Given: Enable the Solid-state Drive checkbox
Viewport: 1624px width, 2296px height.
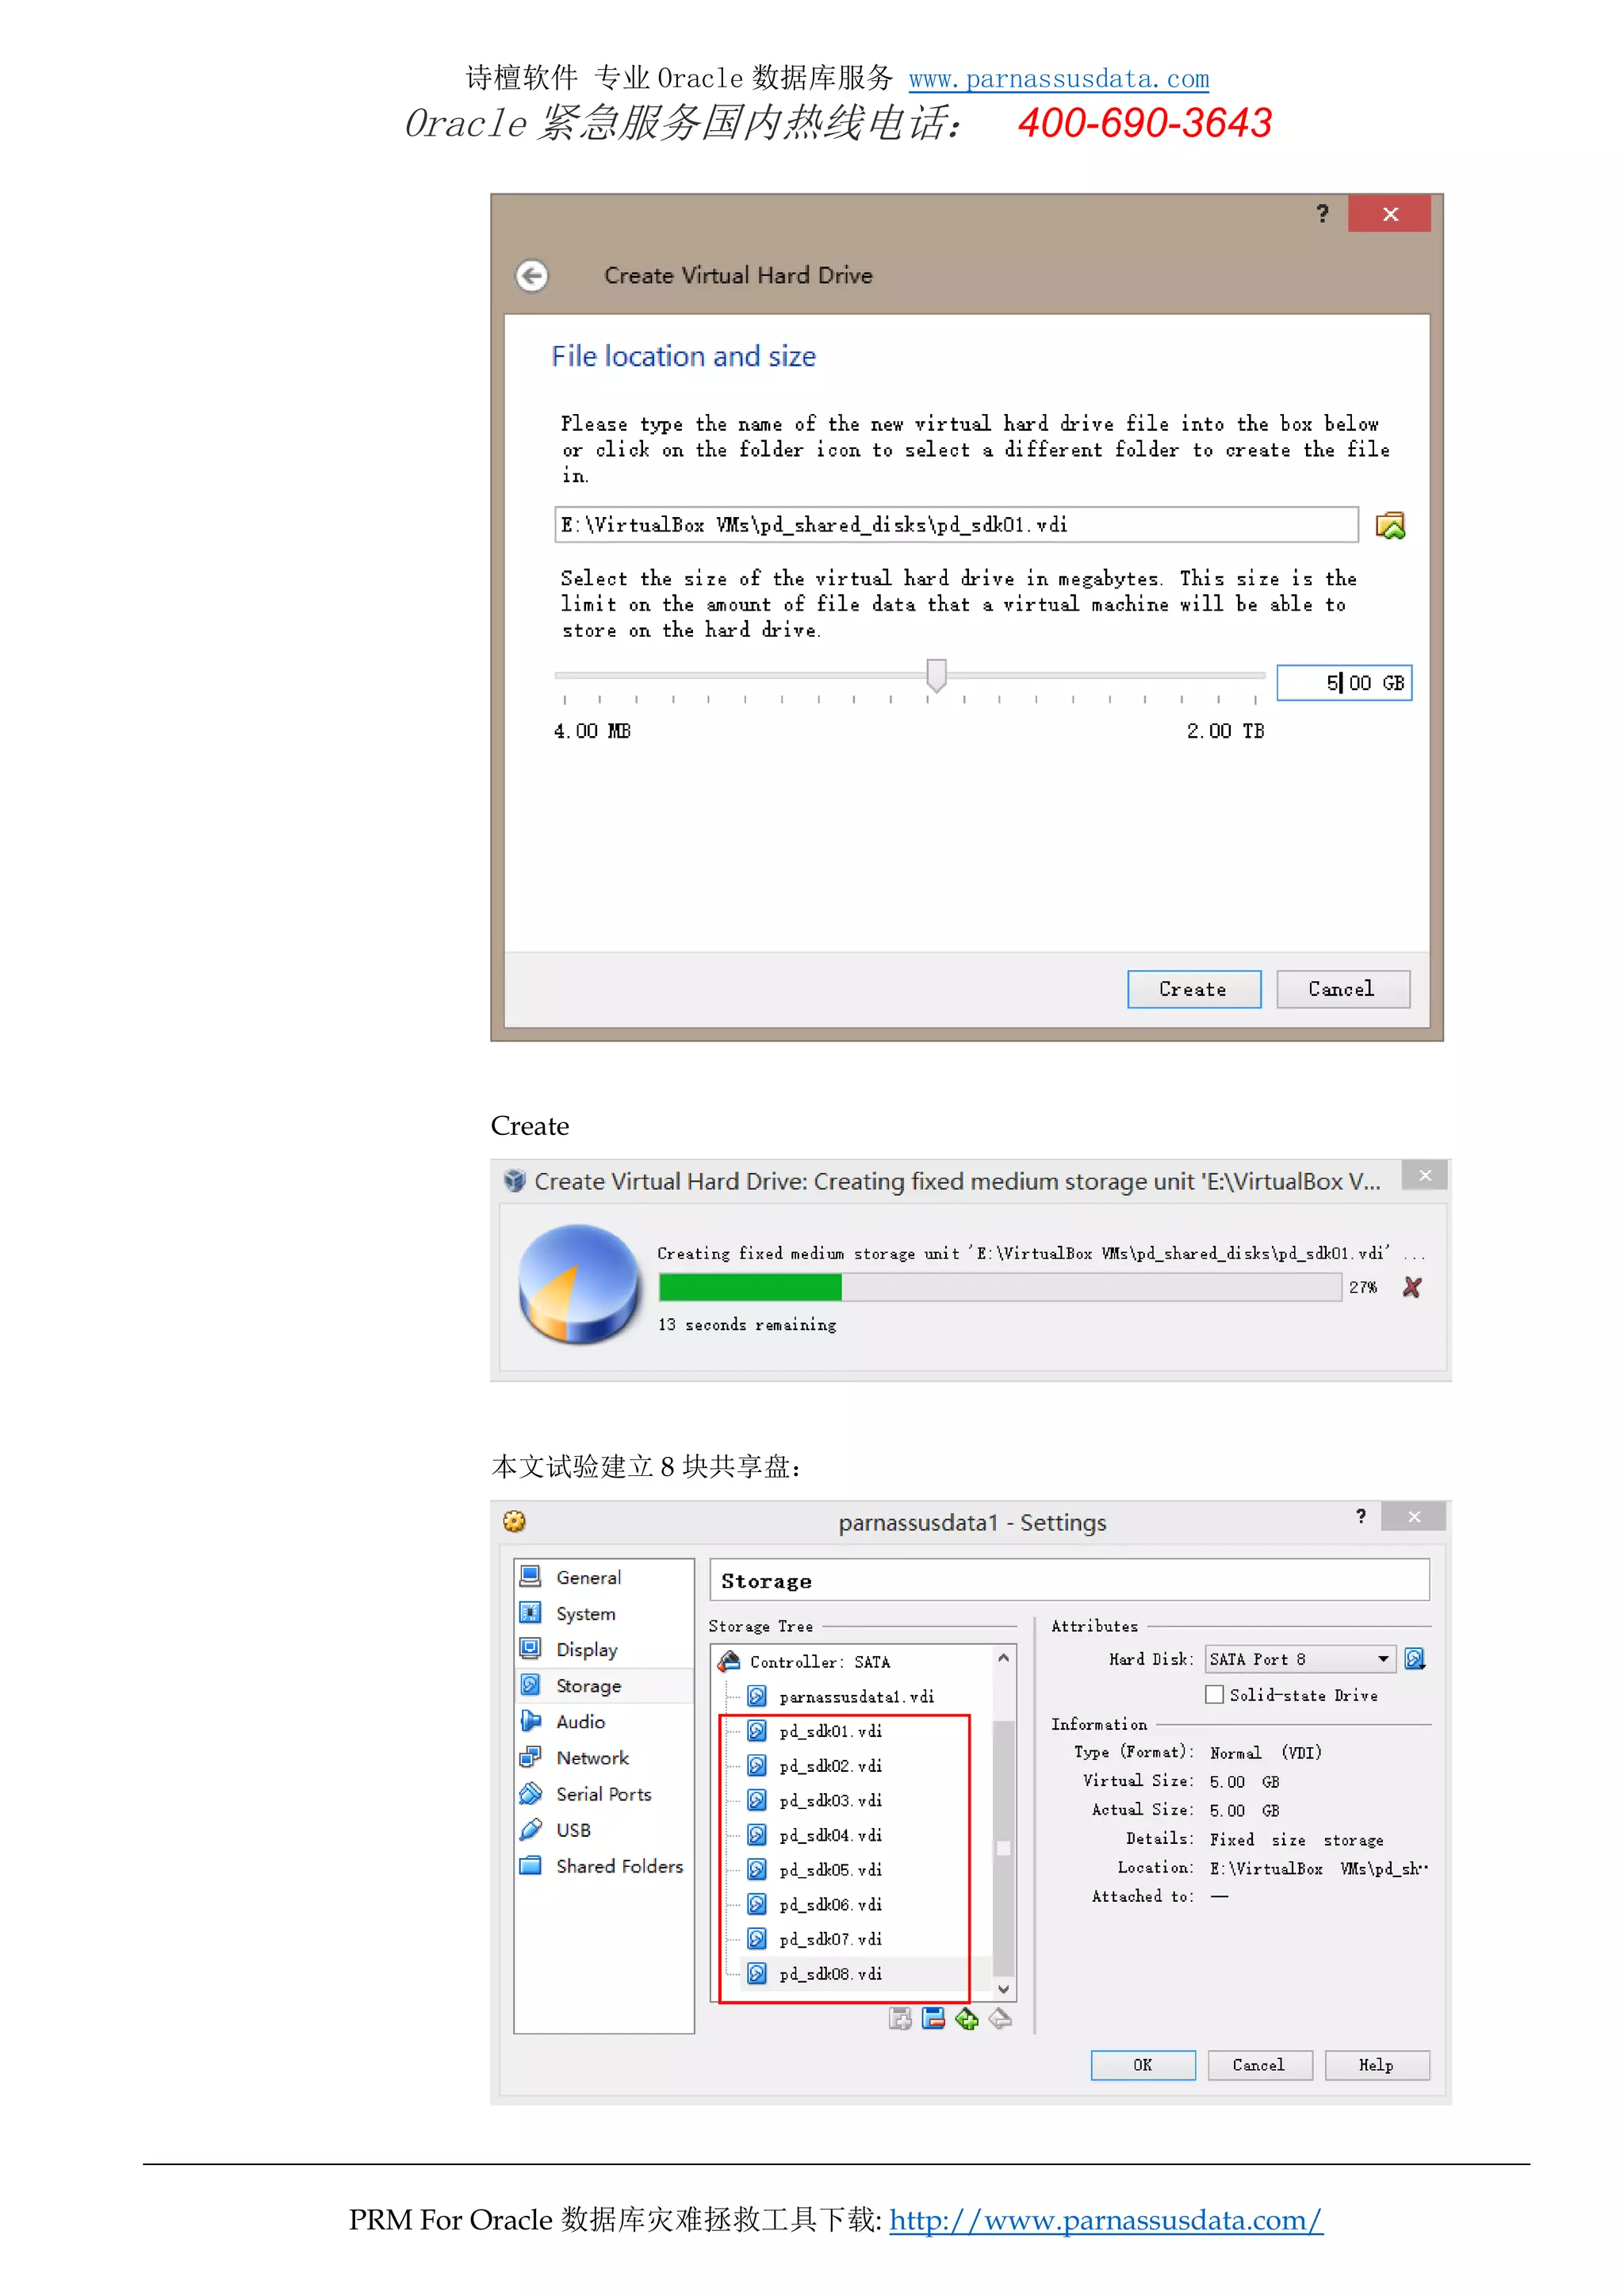Looking at the screenshot, I should (x=1214, y=1694).
